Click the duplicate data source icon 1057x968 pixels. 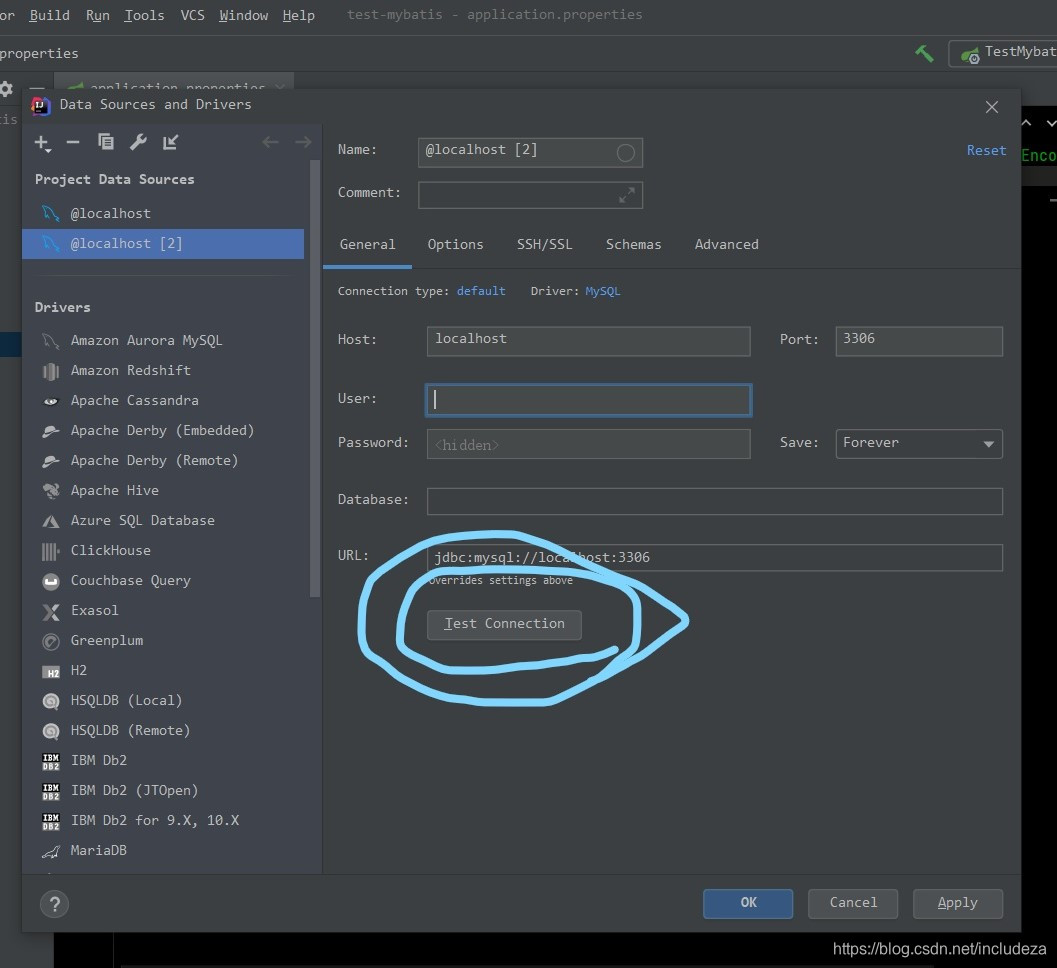tap(106, 142)
